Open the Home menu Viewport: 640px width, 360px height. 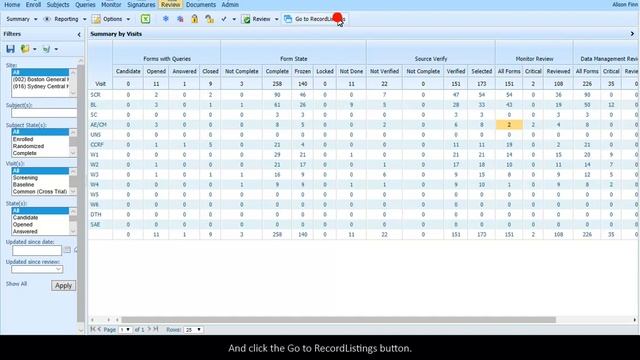(x=12, y=4)
